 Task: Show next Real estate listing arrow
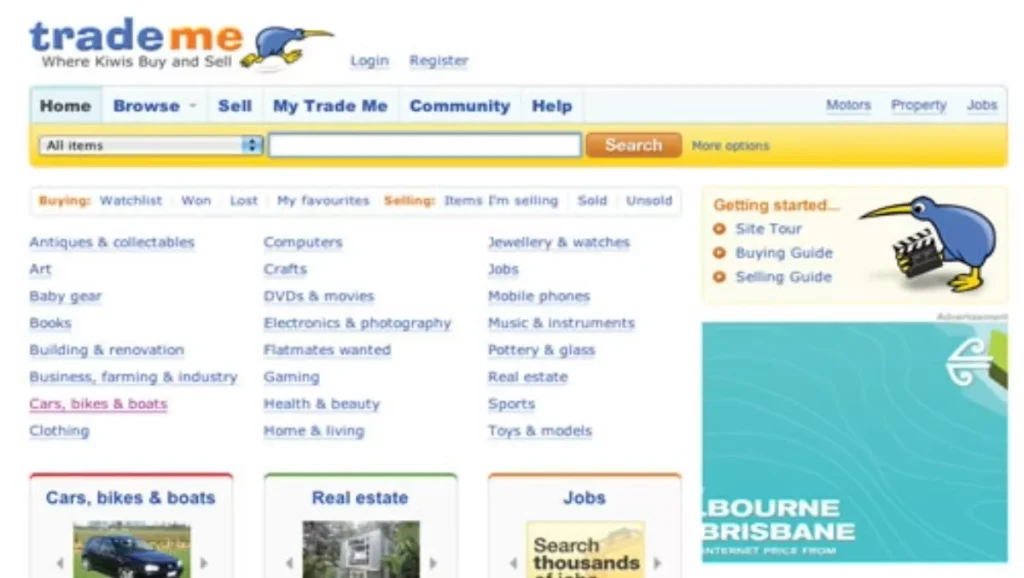pos(433,562)
